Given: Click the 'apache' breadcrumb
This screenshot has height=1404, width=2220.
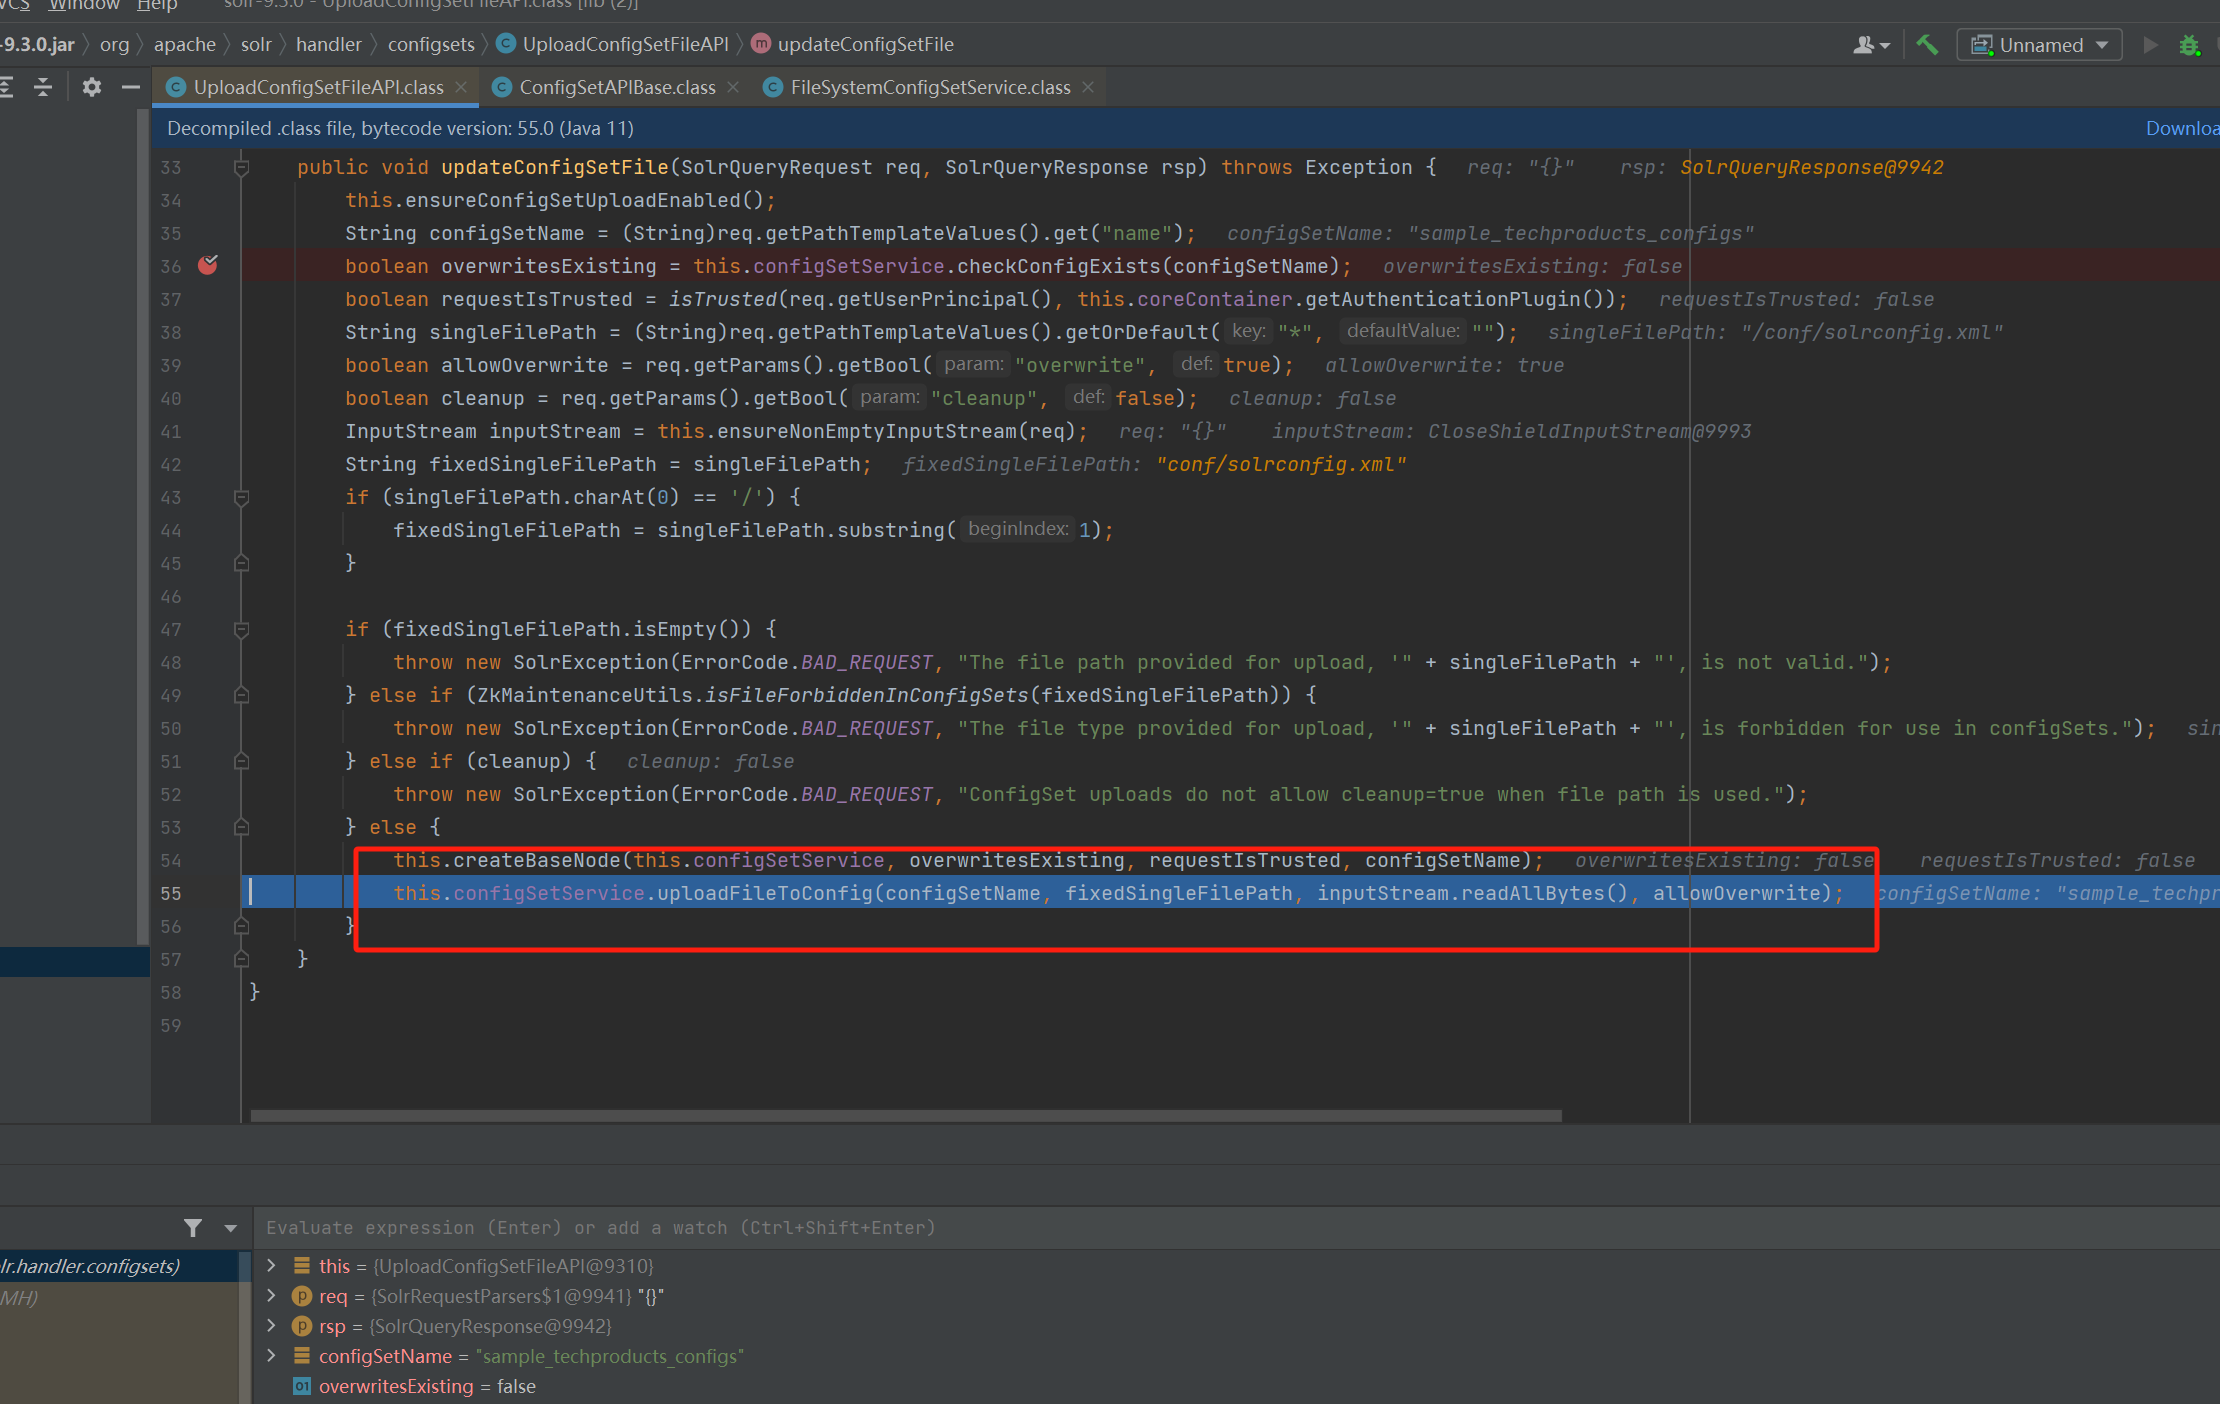Looking at the screenshot, I should tap(185, 44).
